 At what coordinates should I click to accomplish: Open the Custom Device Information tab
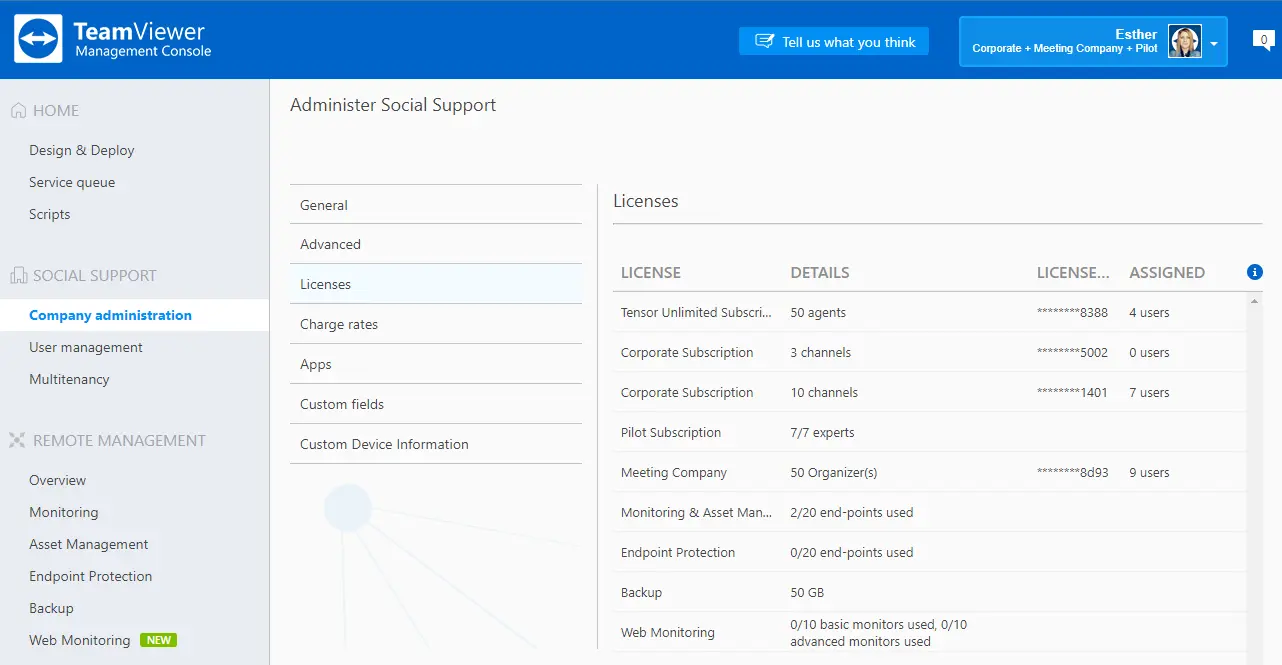pyautogui.click(x=436, y=444)
